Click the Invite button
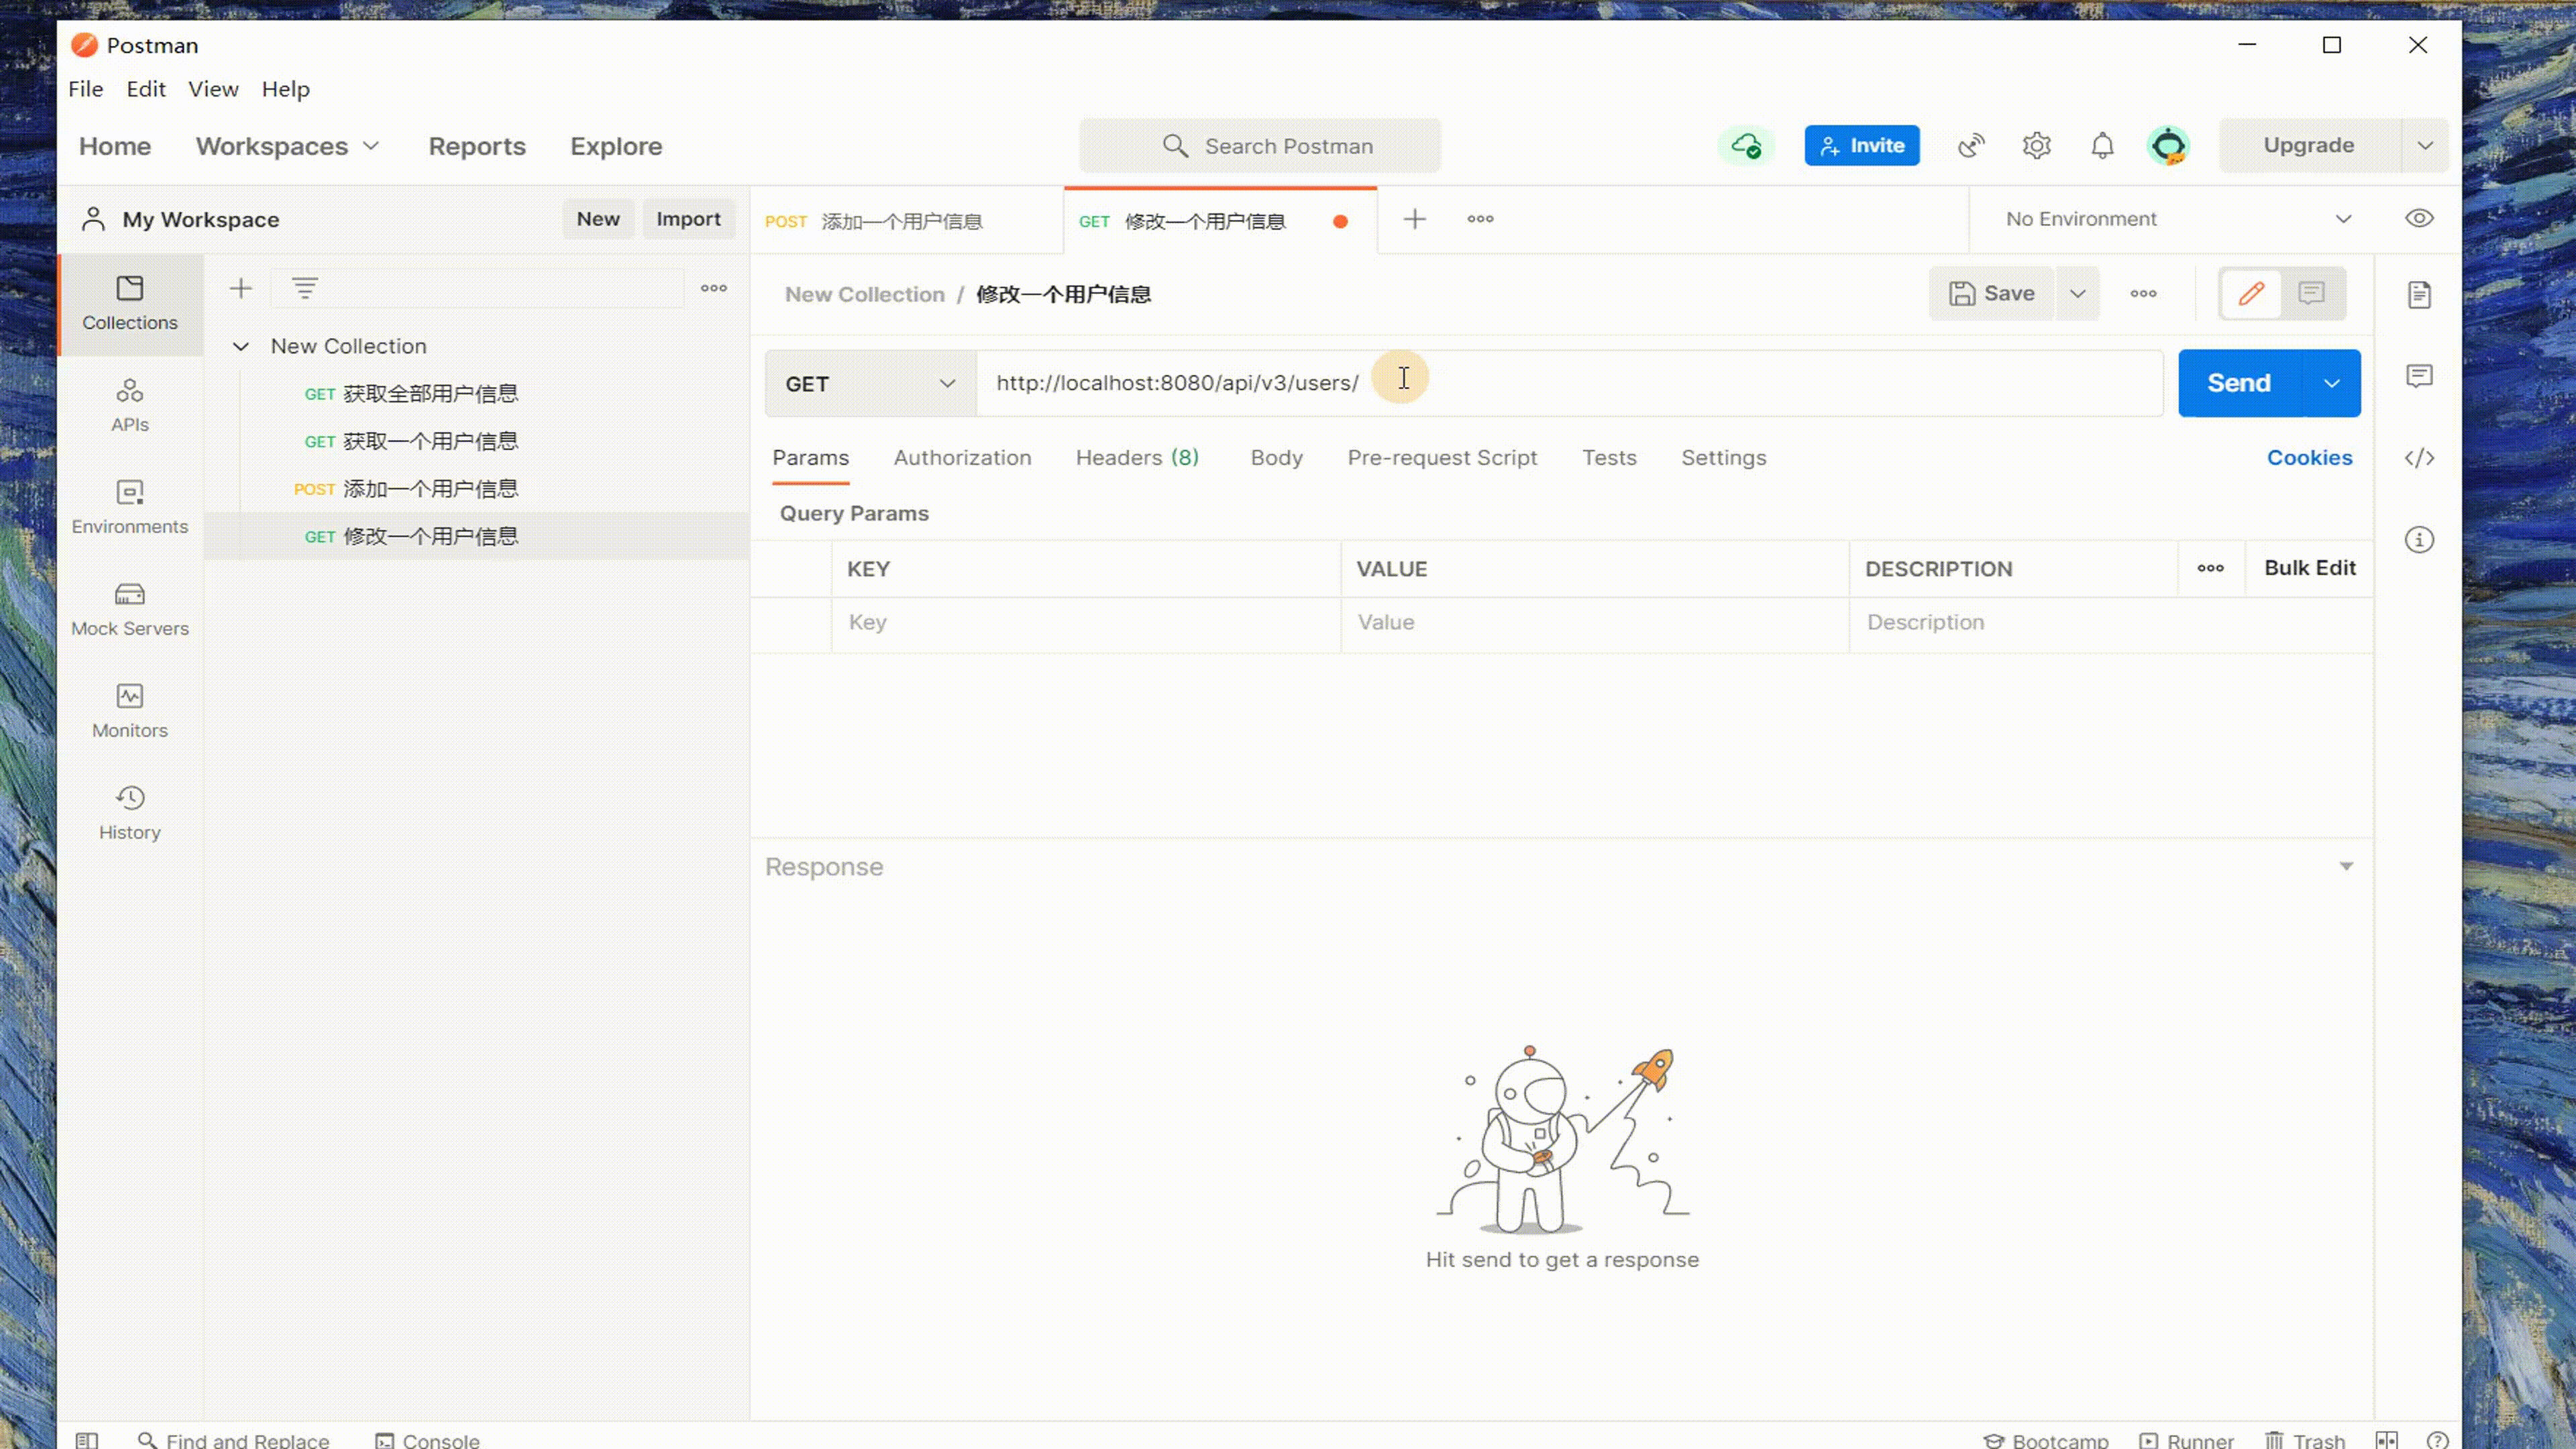2576x1449 pixels. pyautogui.click(x=1862, y=146)
